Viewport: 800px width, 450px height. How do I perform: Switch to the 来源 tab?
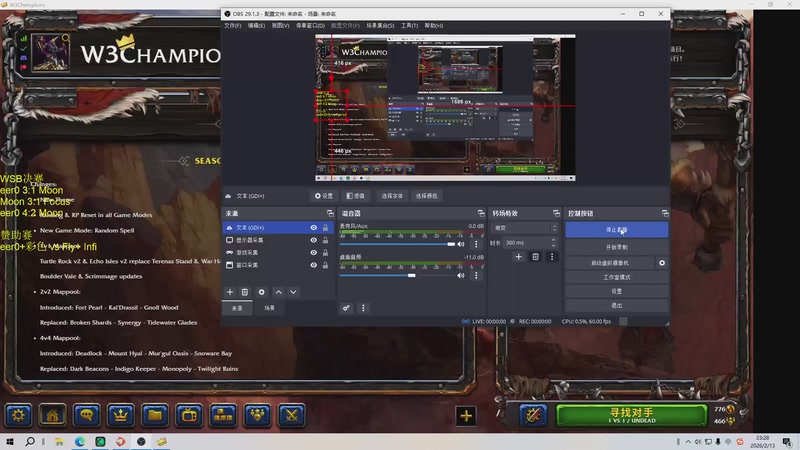(237, 308)
